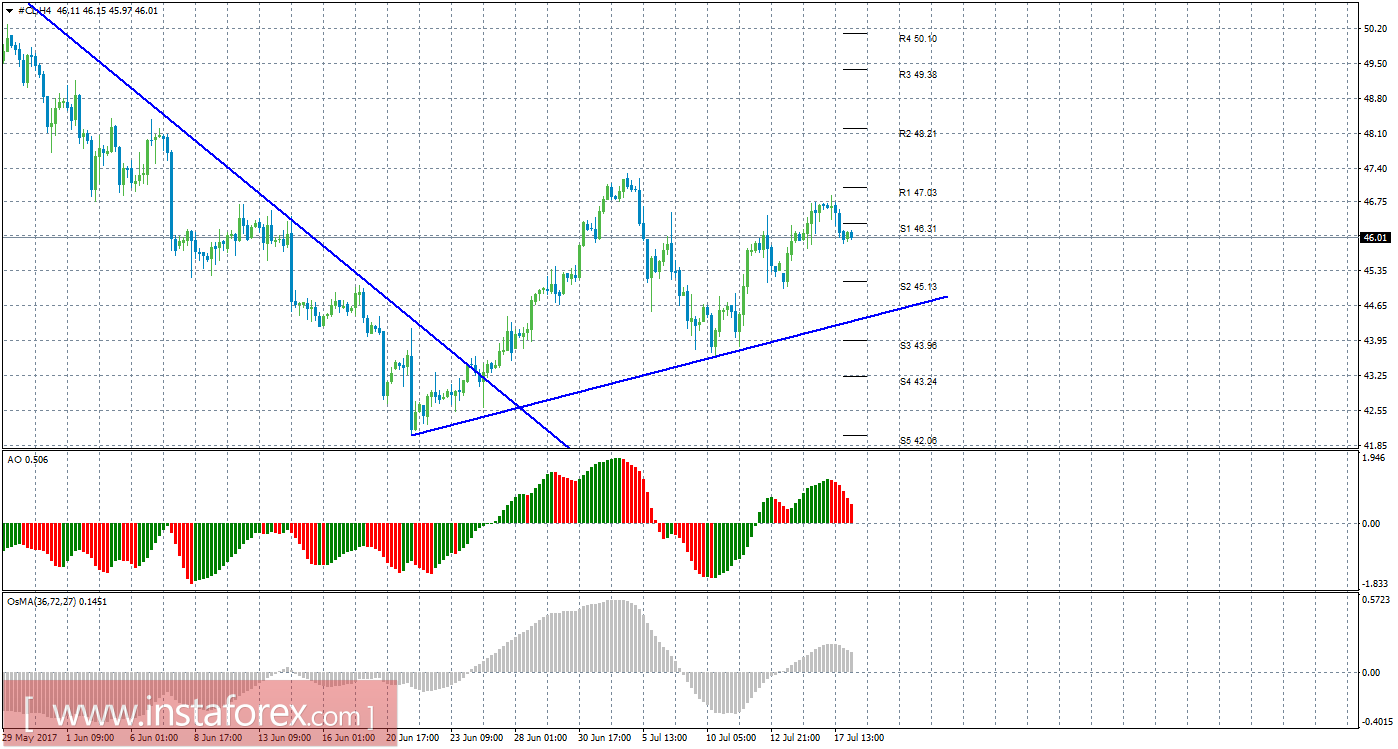Click the 12 Jul 21:00 time label
1398x749 pixels.
point(794,739)
